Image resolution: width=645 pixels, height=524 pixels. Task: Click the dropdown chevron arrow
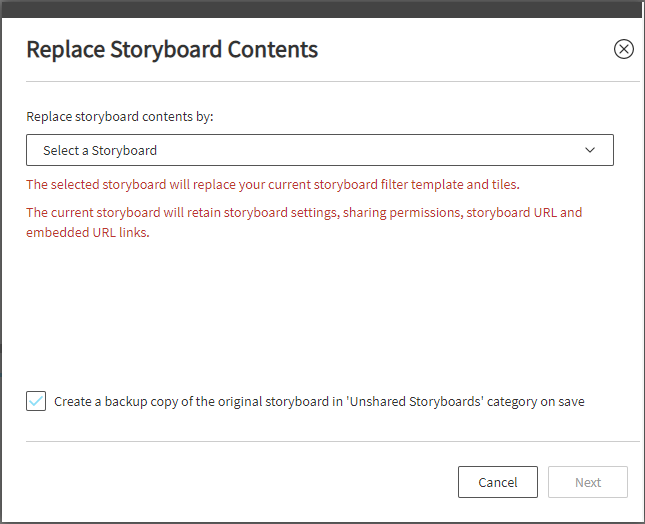(x=590, y=150)
